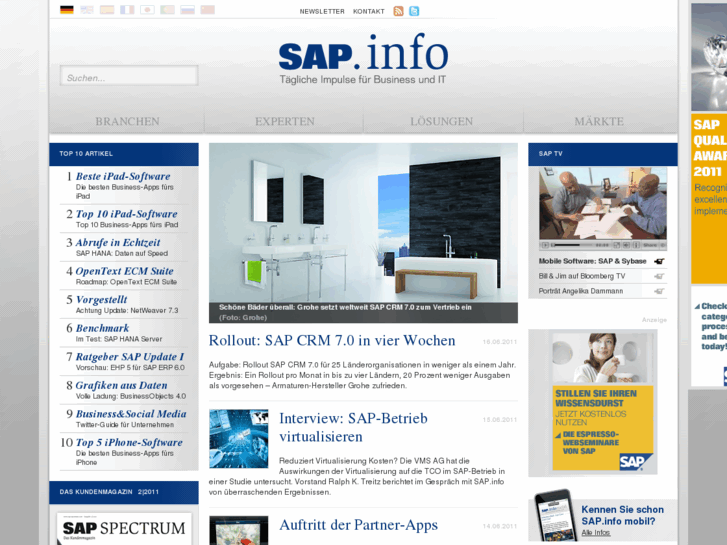
Task: Click the SAP Spectrum magazine cover
Action: [x=124, y=529]
